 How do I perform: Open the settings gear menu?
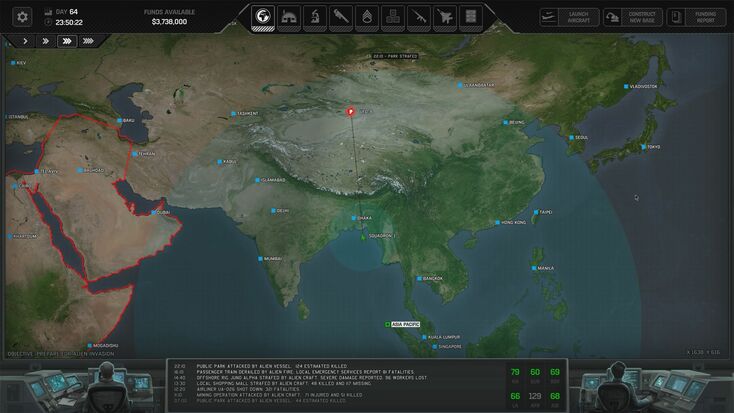(x=22, y=17)
